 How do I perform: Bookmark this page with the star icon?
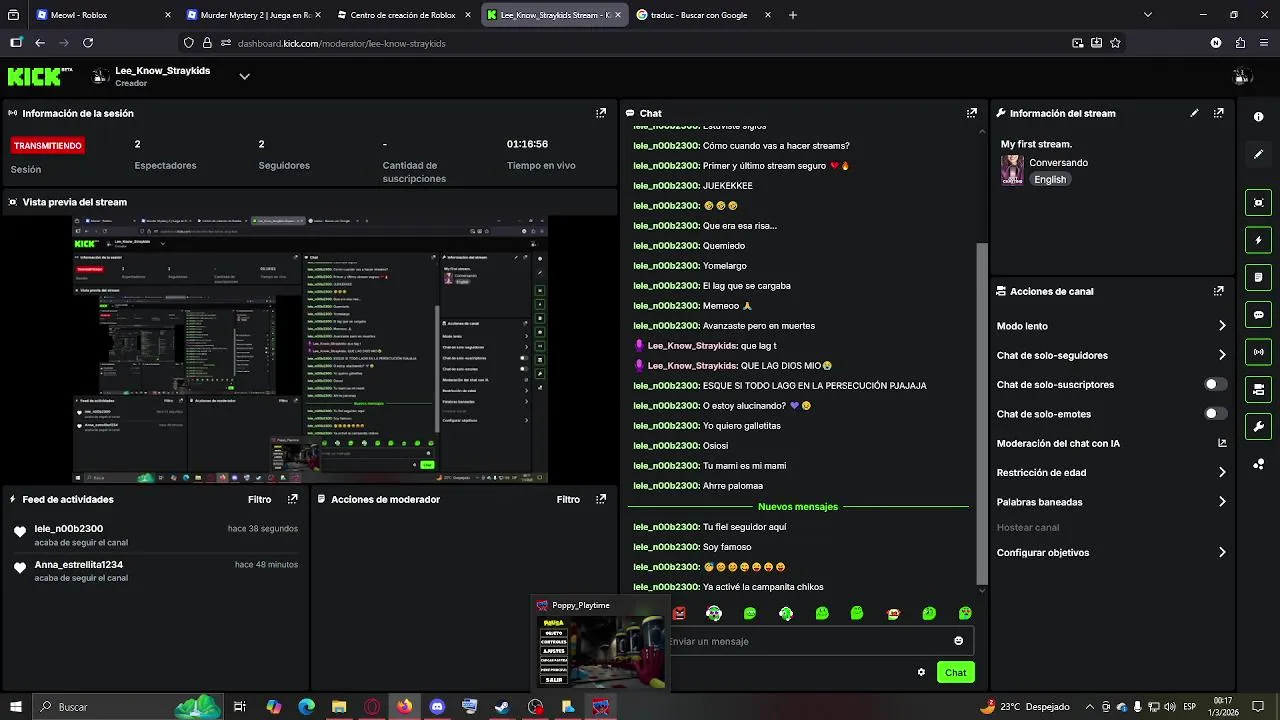click(1115, 43)
